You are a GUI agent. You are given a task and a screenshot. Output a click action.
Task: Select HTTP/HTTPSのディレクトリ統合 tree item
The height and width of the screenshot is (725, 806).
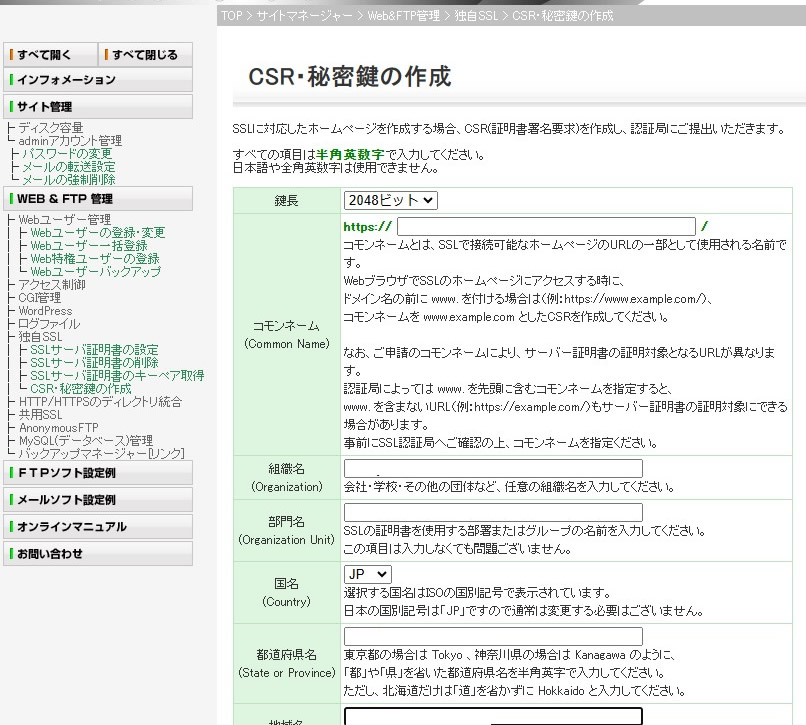100,402
